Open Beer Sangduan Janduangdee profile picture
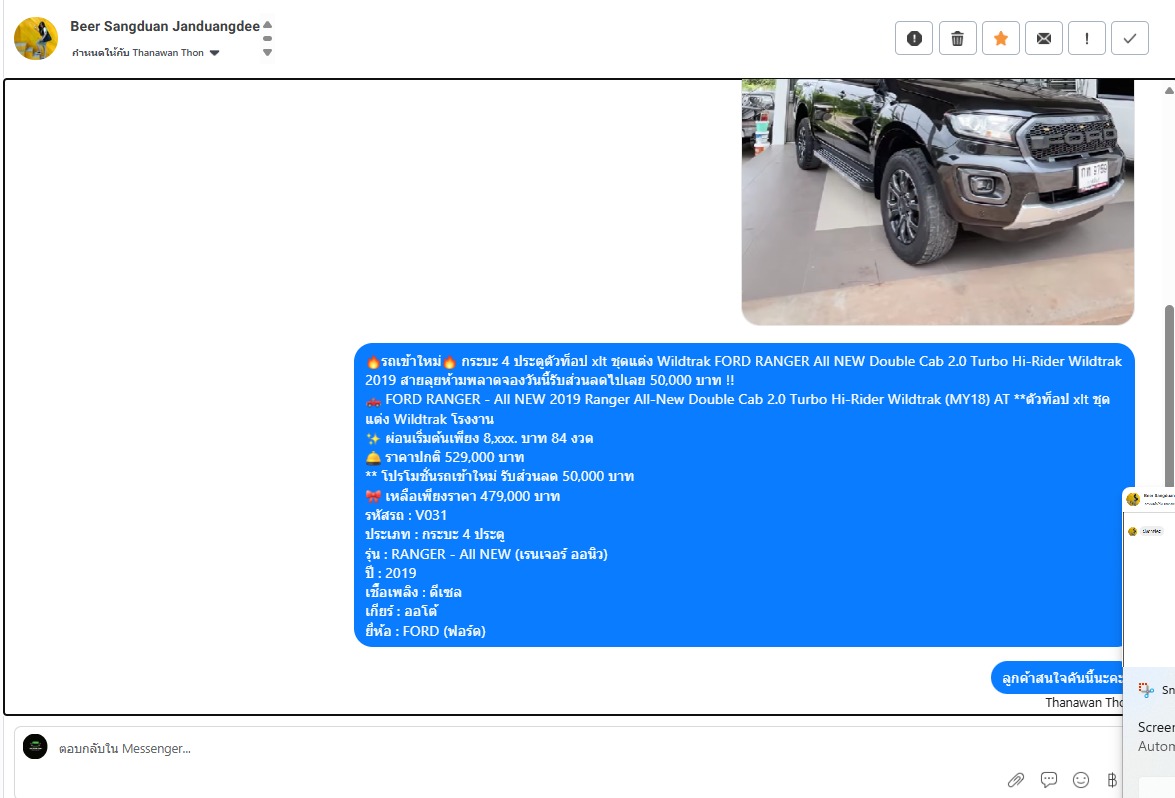The image size is (1175, 798). click(35, 38)
